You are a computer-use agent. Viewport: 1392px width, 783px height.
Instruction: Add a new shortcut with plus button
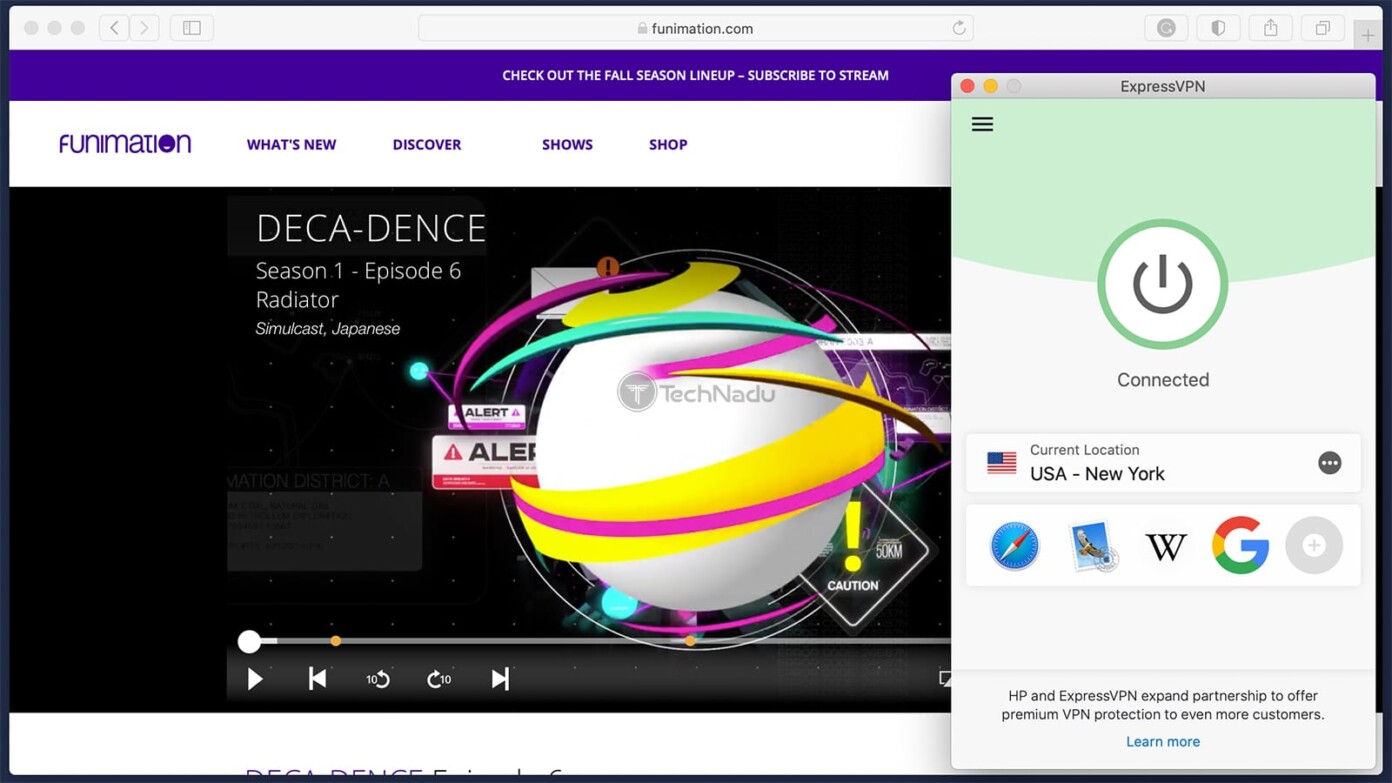(x=1314, y=545)
